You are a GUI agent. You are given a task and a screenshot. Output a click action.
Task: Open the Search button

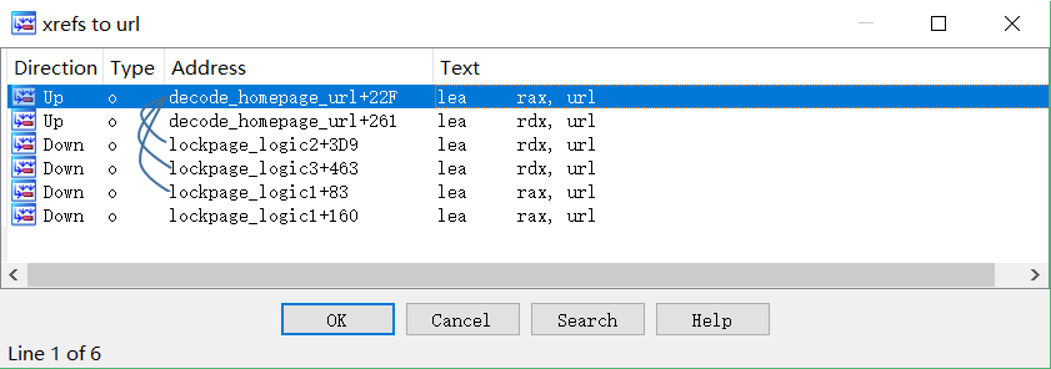coord(588,319)
